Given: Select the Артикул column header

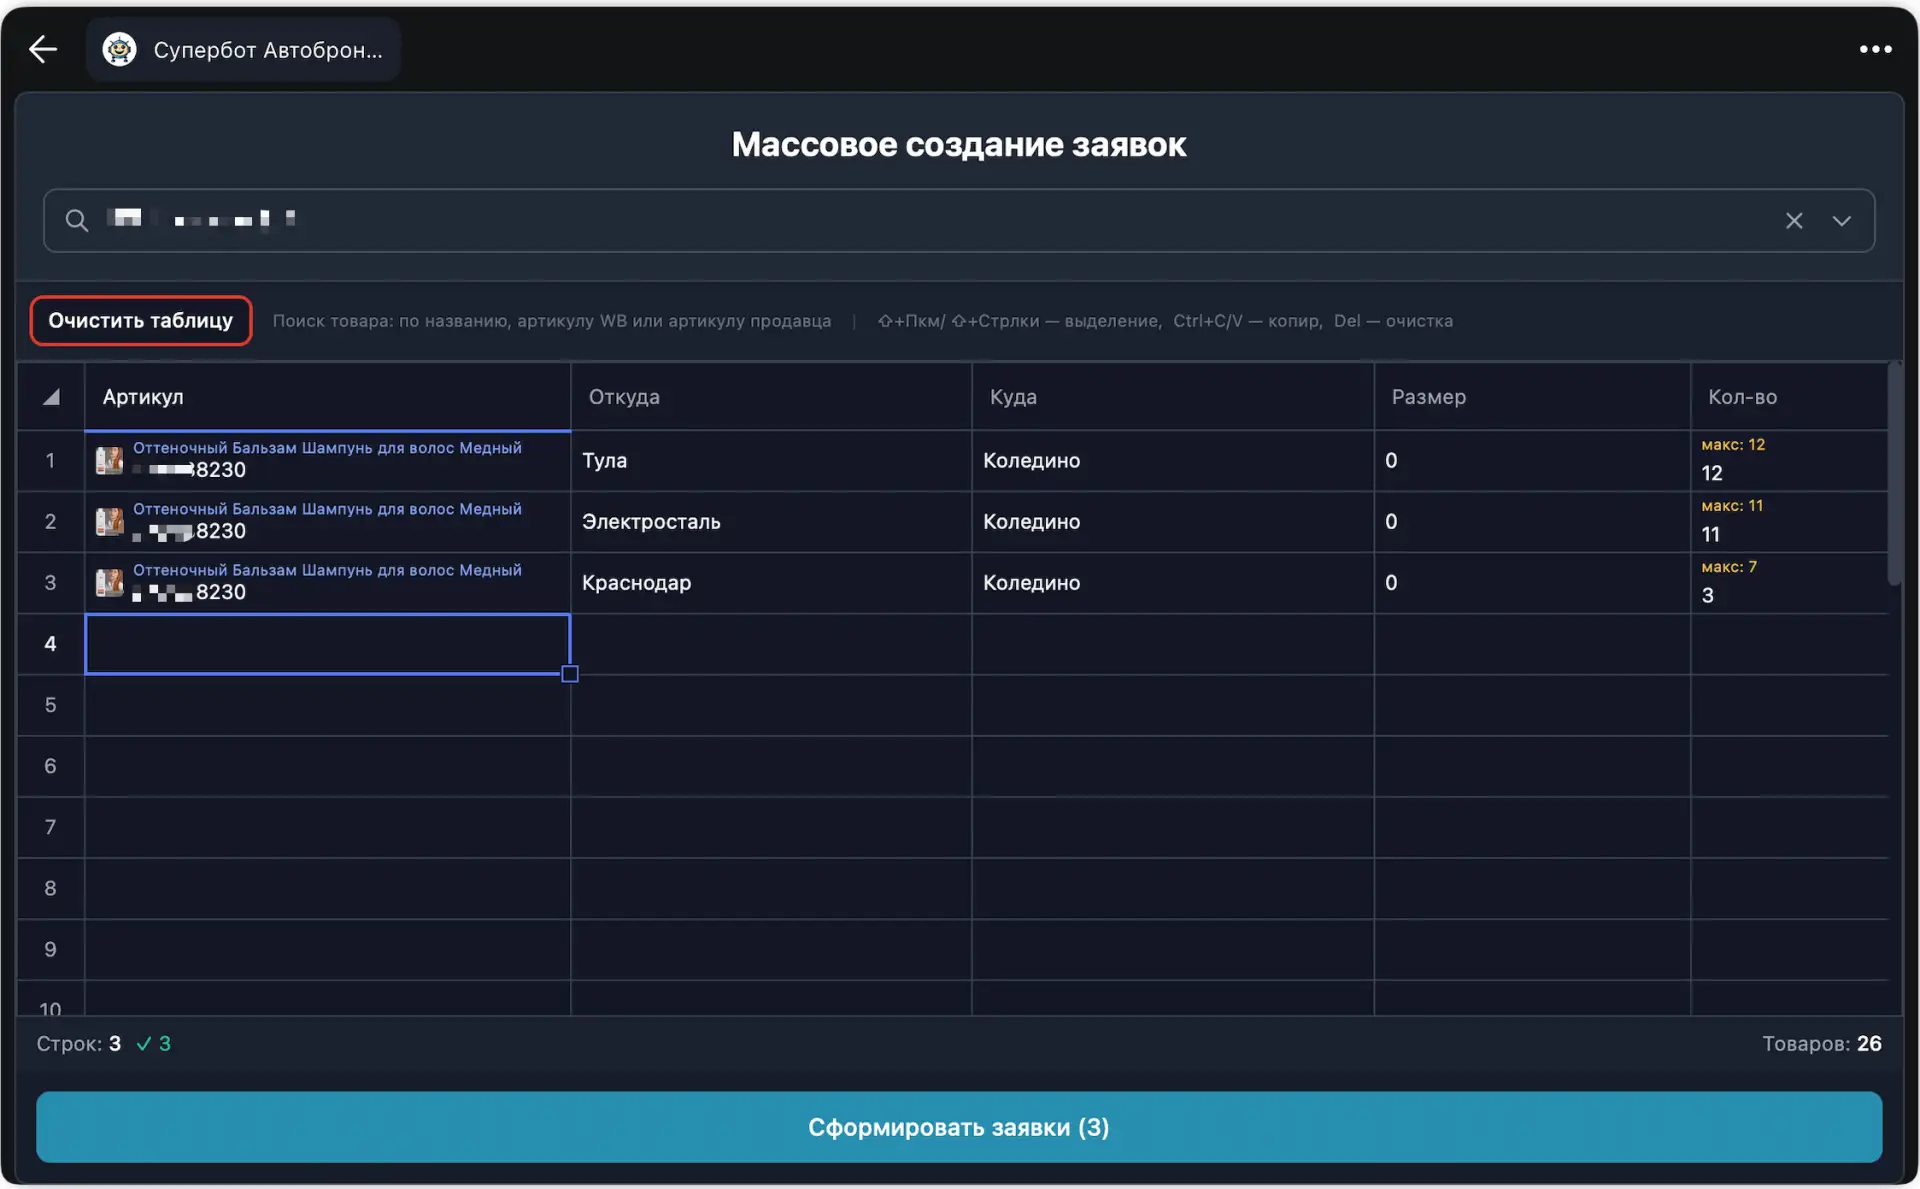Looking at the screenshot, I should pos(327,397).
